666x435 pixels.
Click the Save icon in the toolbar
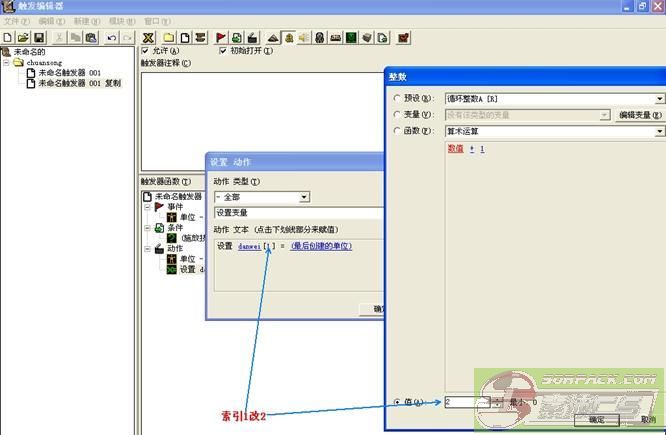tap(37, 37)
